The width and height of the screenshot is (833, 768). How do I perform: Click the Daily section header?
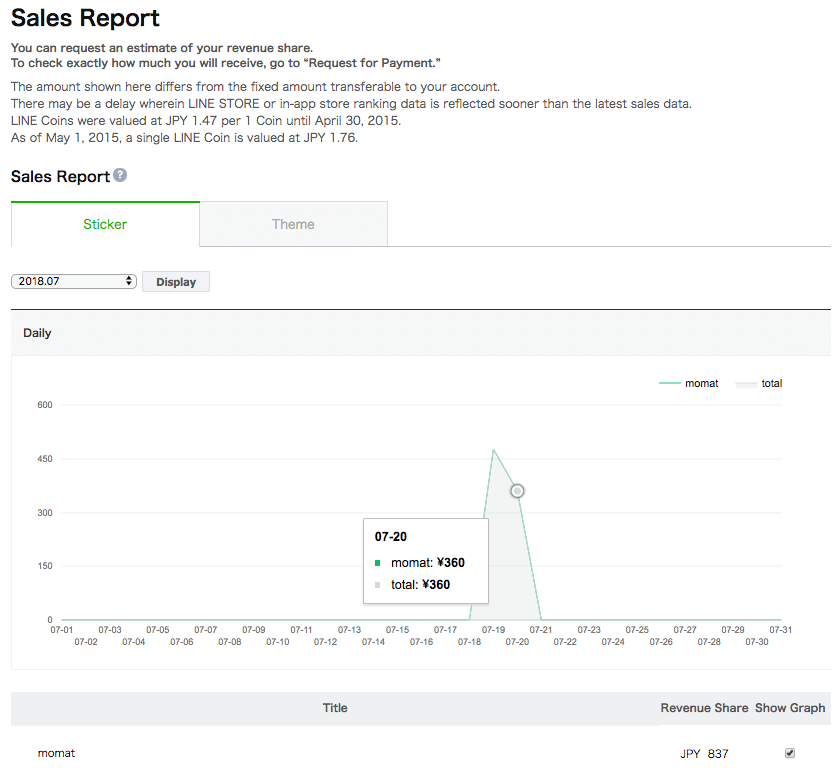pos(37,333)
